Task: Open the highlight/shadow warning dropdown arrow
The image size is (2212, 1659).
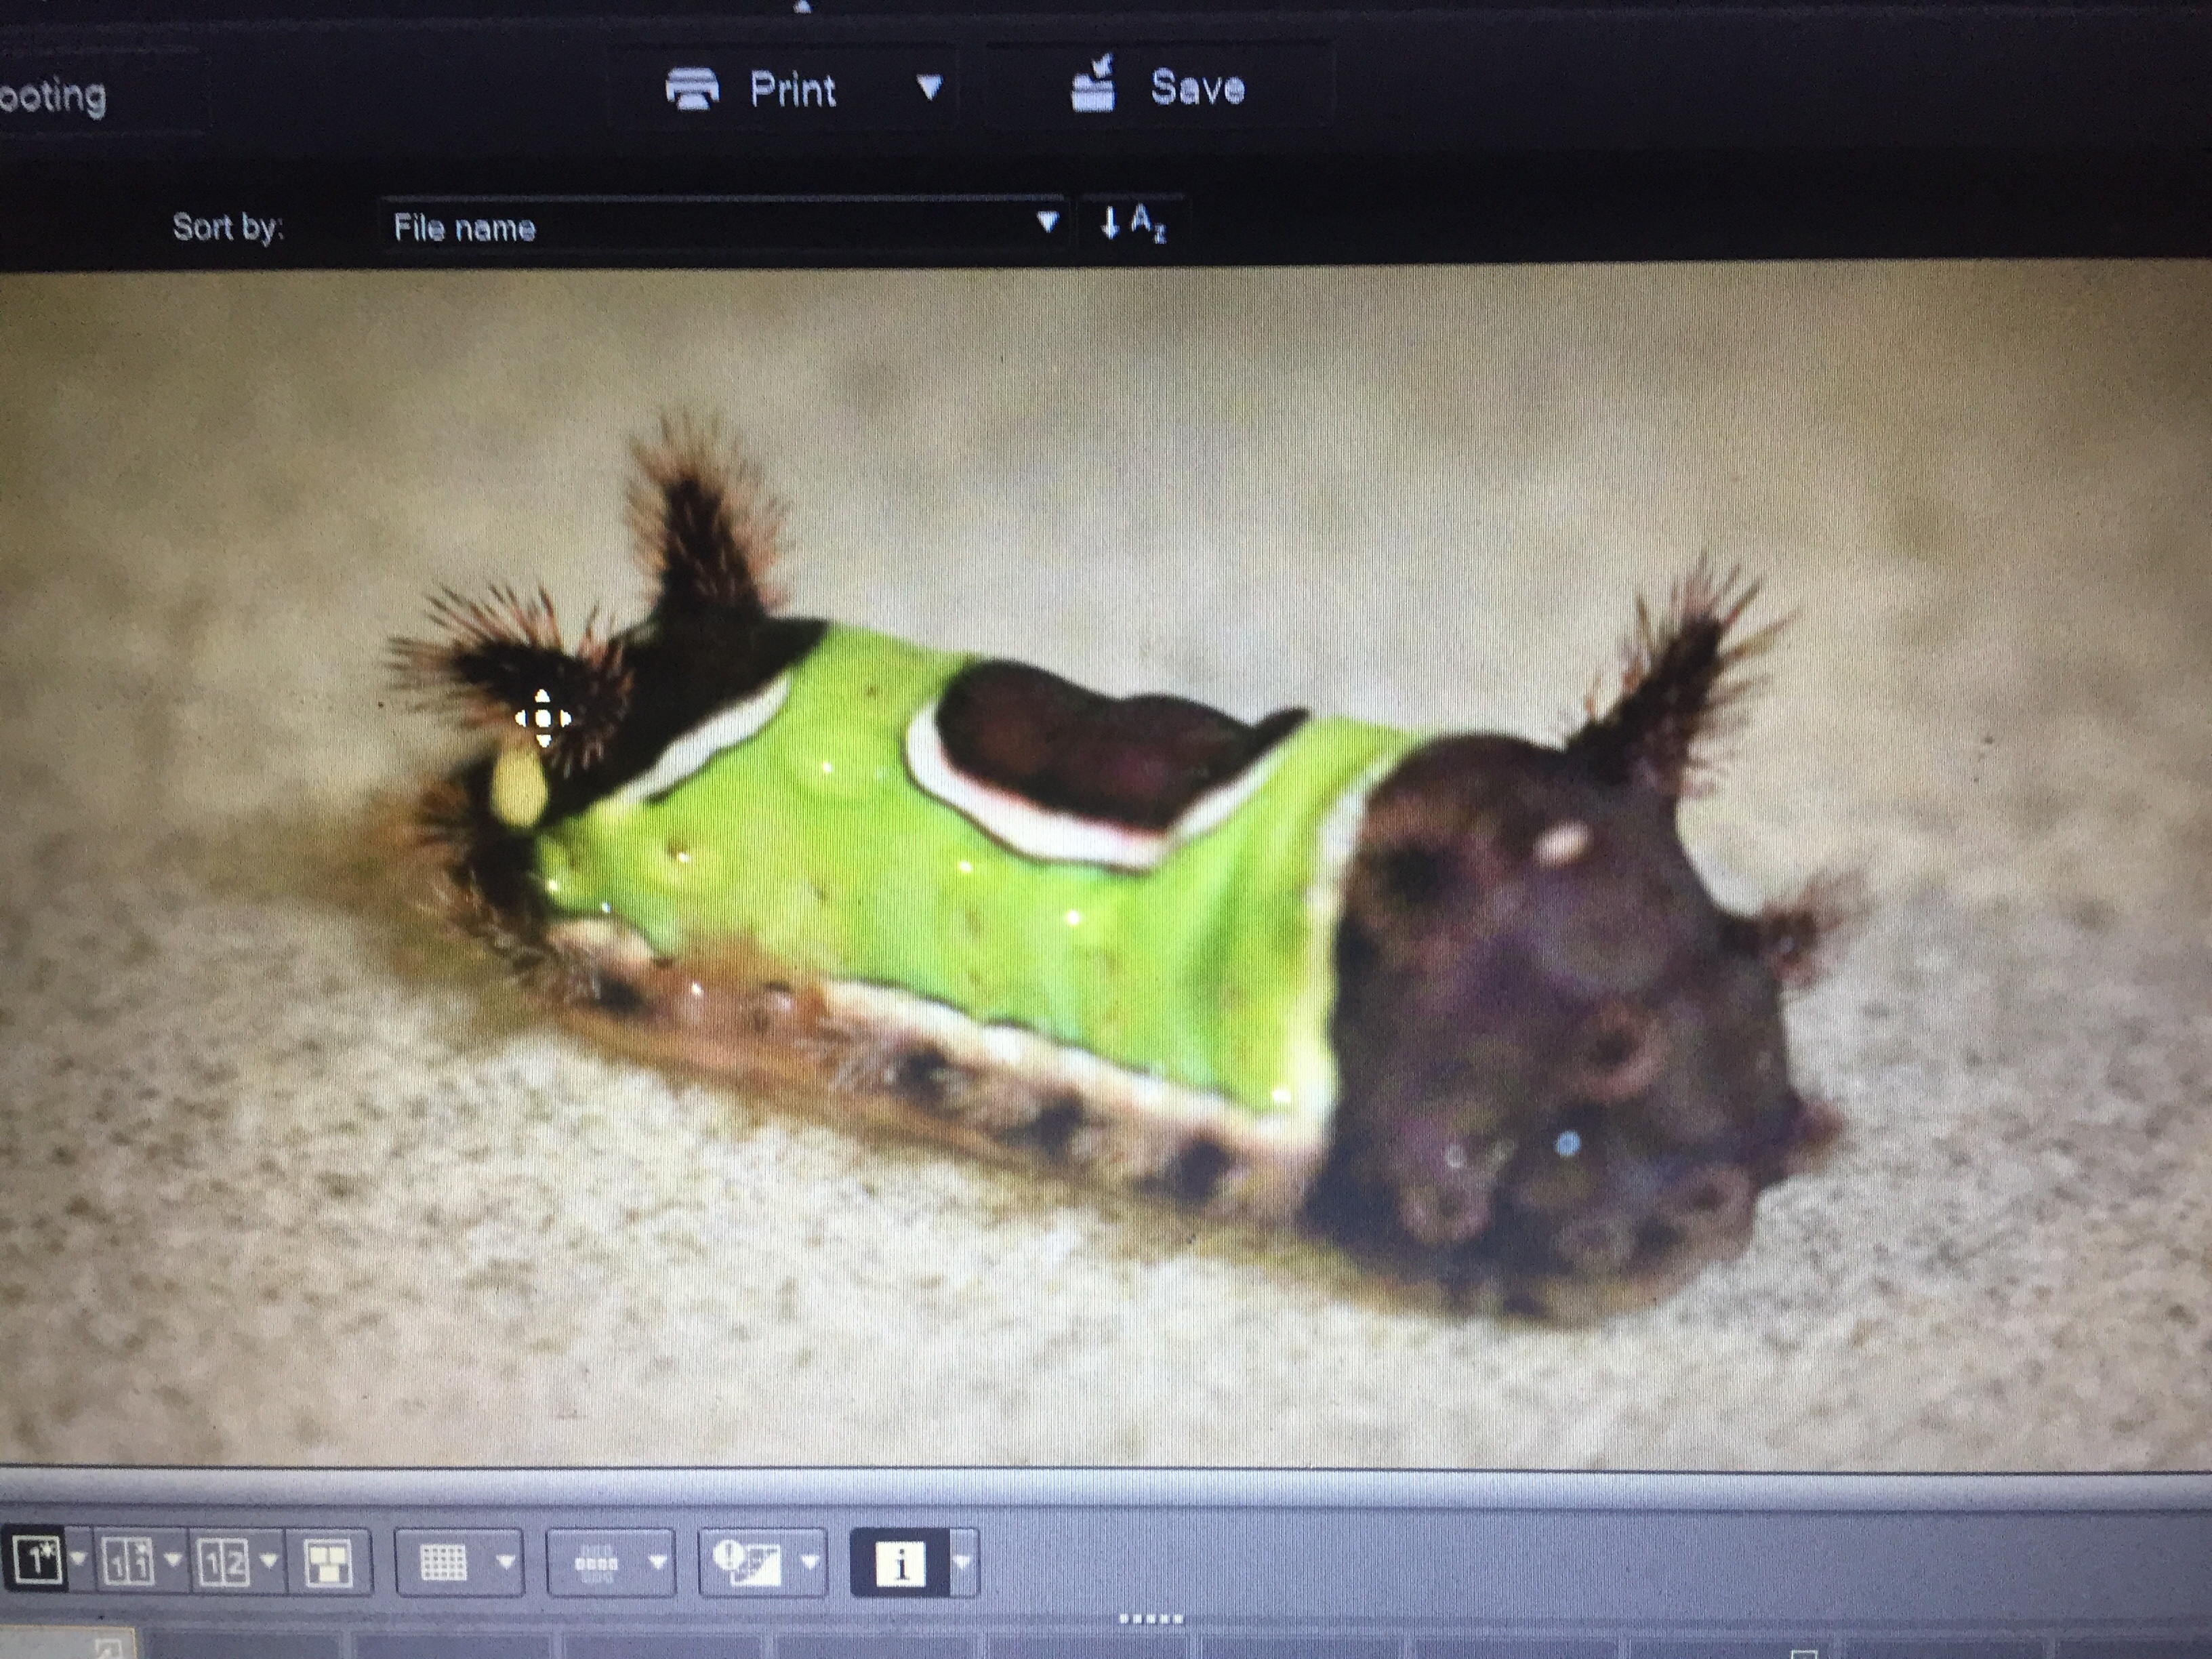Action: click(810, 1561)
